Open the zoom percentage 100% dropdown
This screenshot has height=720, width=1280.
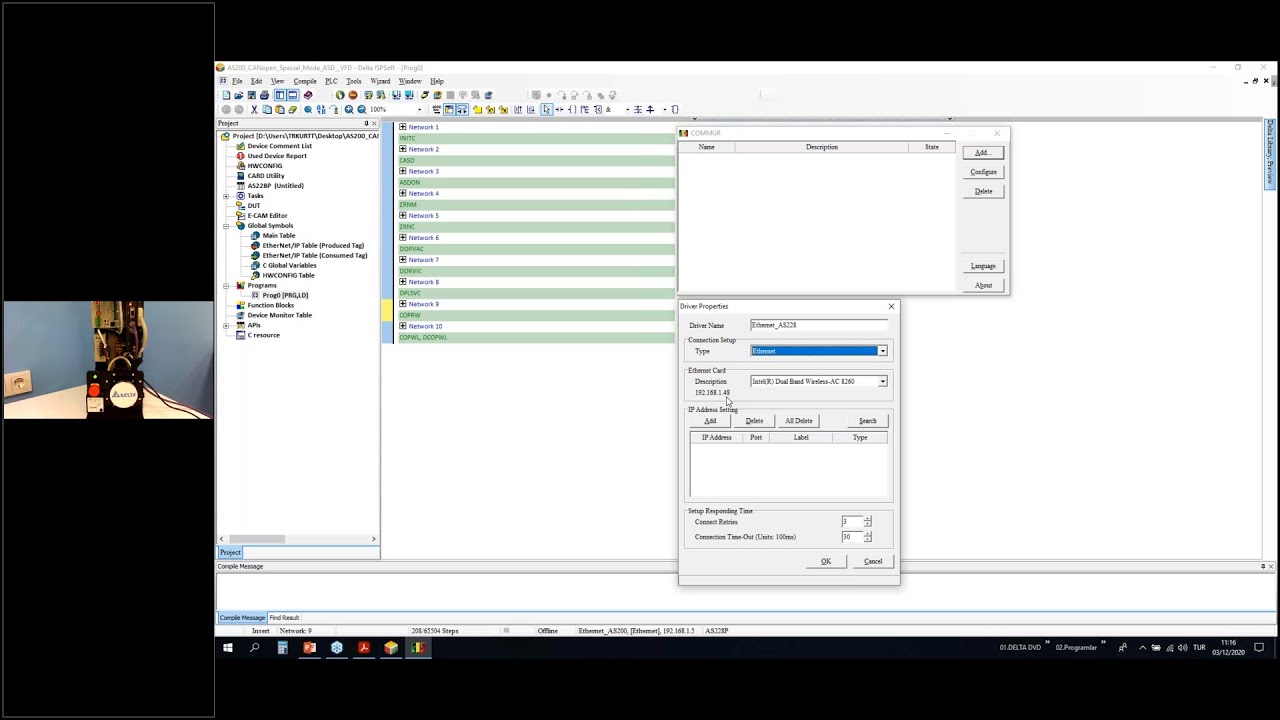[419, 109]
